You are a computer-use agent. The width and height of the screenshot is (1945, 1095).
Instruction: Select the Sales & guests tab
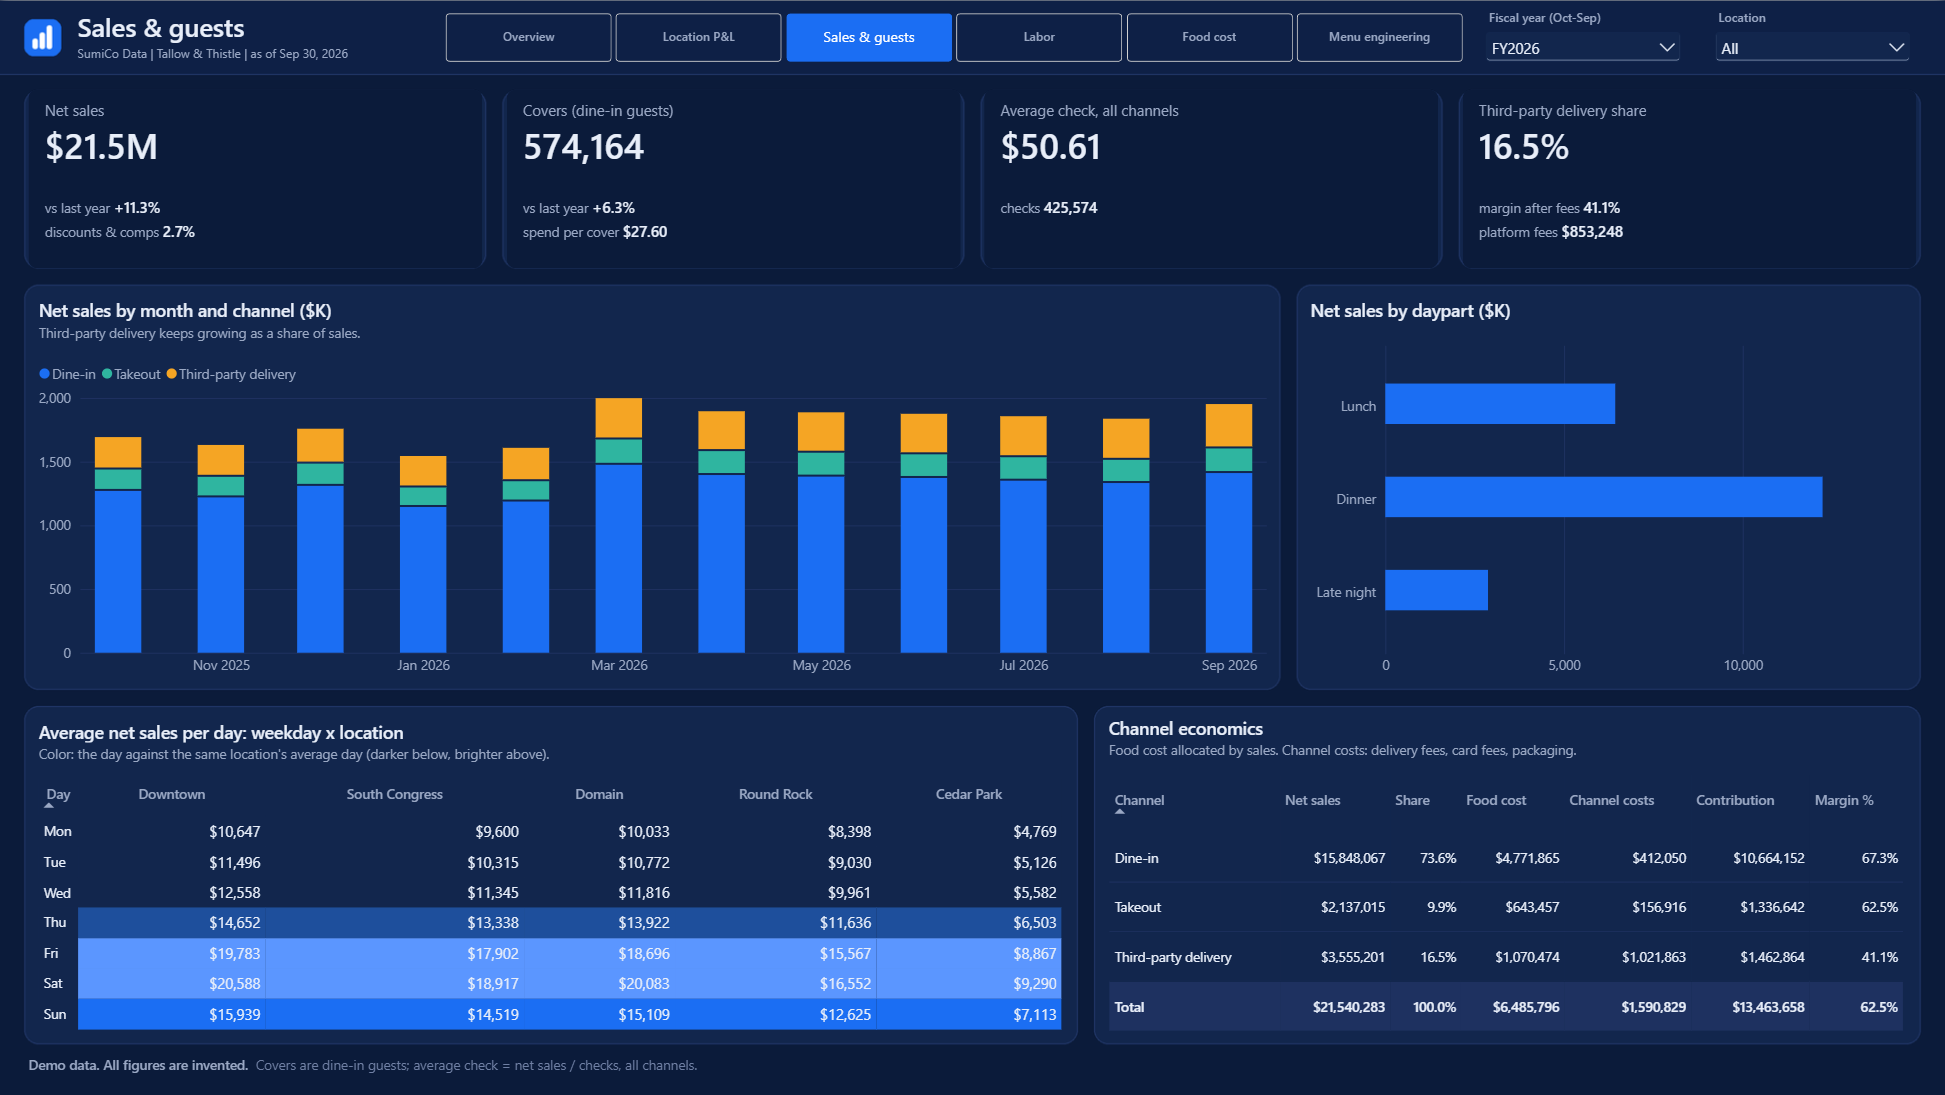(869, 37)
